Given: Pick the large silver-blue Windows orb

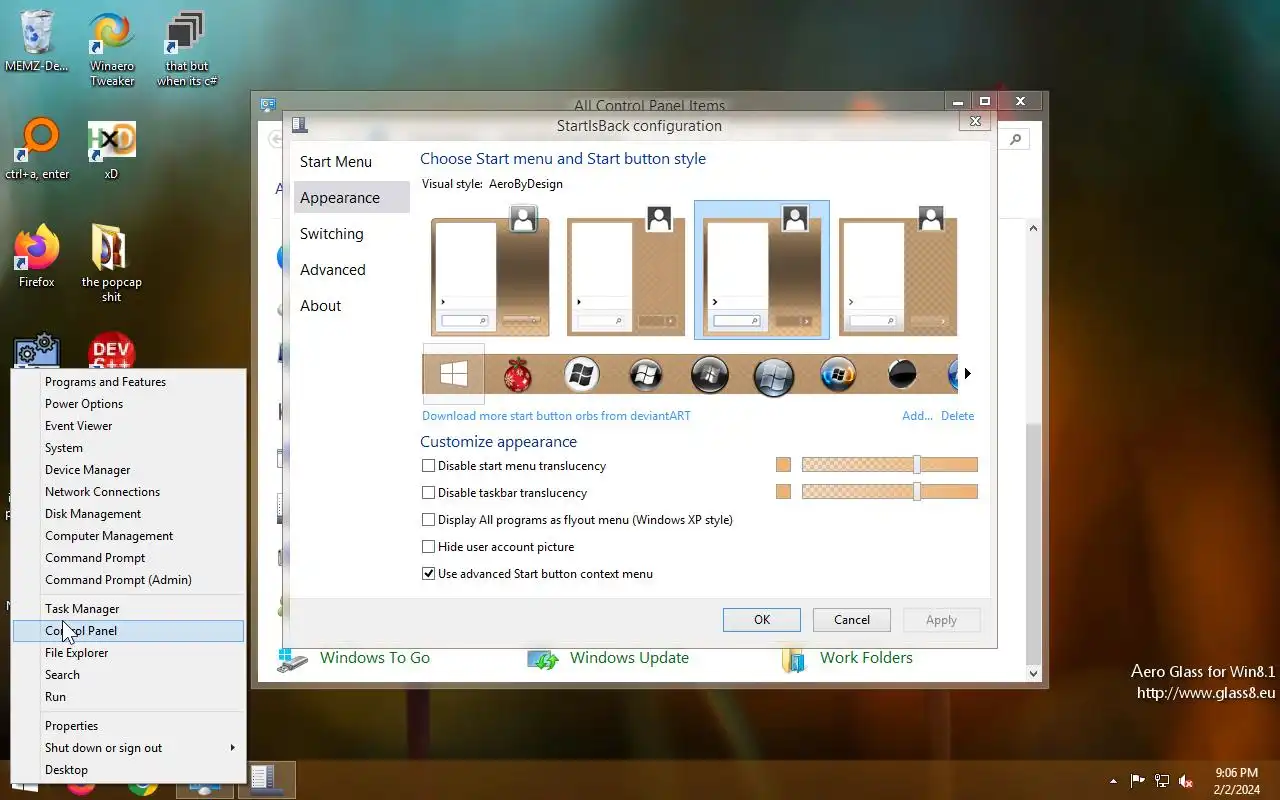Looking at the screenshot, I should 773,376.
